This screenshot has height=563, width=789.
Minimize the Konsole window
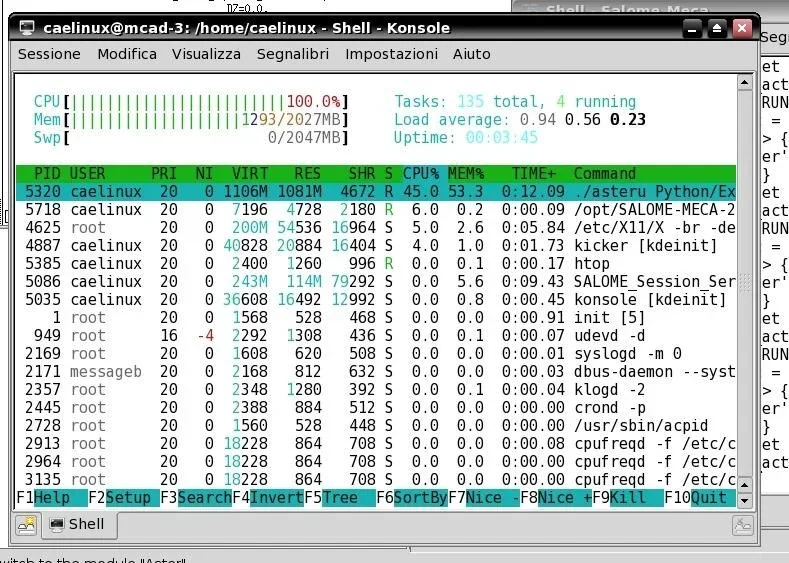click(692, 29)
